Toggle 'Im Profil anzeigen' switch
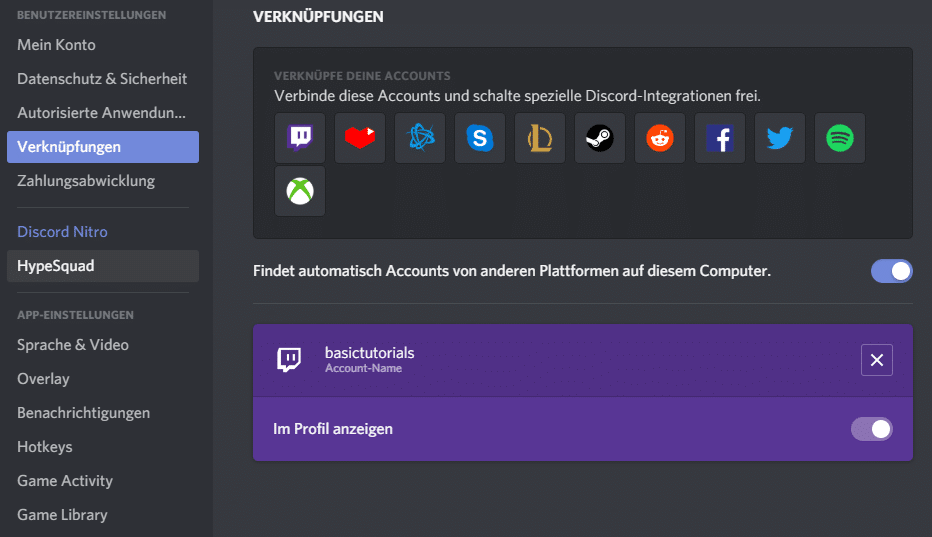The image size is (932, 537). click(871, 429)
